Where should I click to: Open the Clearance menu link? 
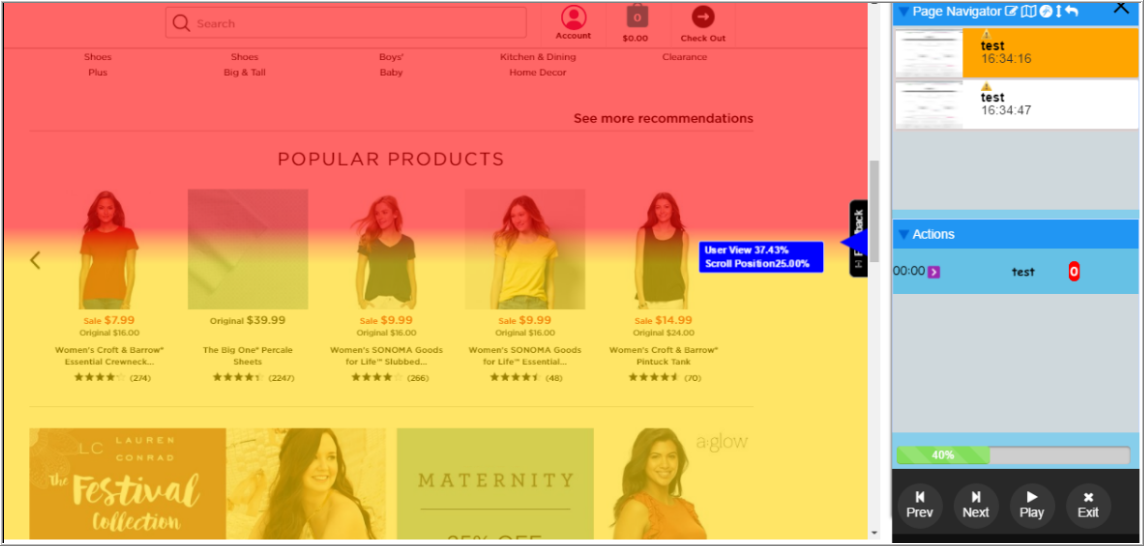pyautogui.click(x=684, y=57)
